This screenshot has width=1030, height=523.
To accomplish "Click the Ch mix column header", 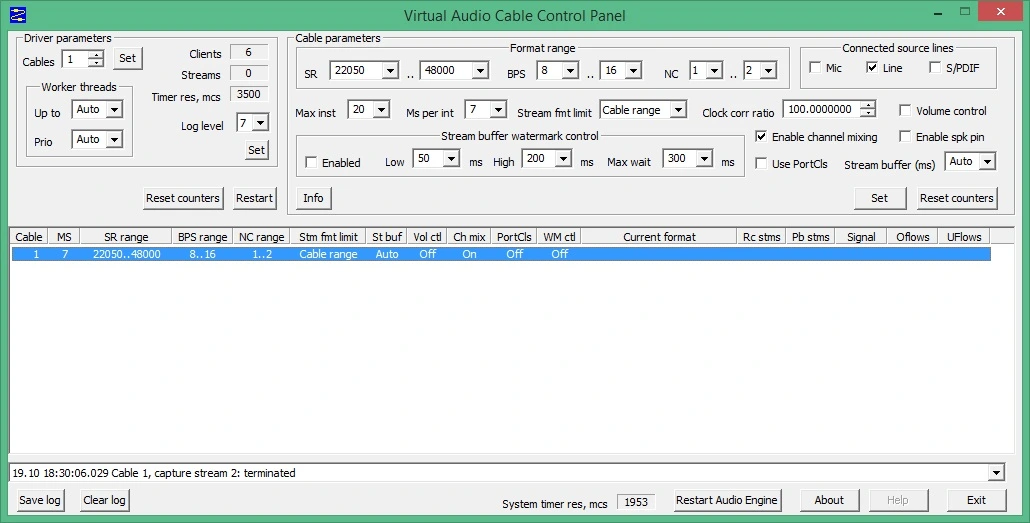I will coord(469,237).
